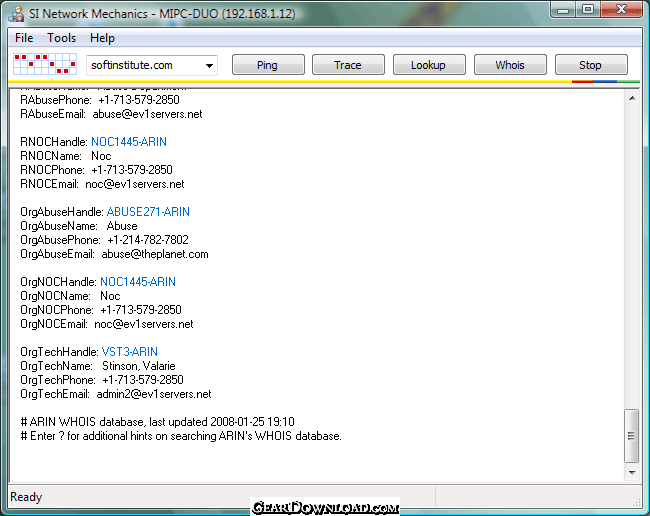Minimize the SI Network Mechanics window
This screenshot has width=650, height=516.
(563, 10)
